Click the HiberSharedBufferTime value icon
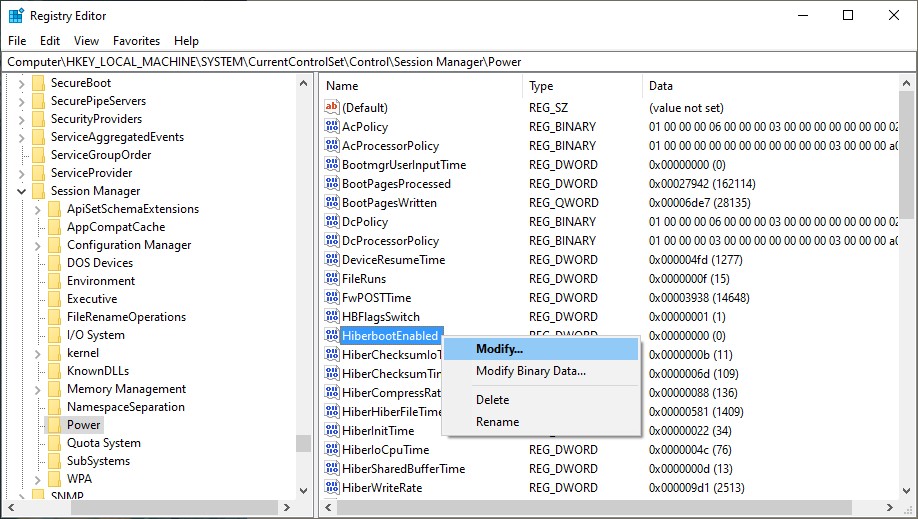The width and height of the screenshot is (918, 519). [332, 468]
